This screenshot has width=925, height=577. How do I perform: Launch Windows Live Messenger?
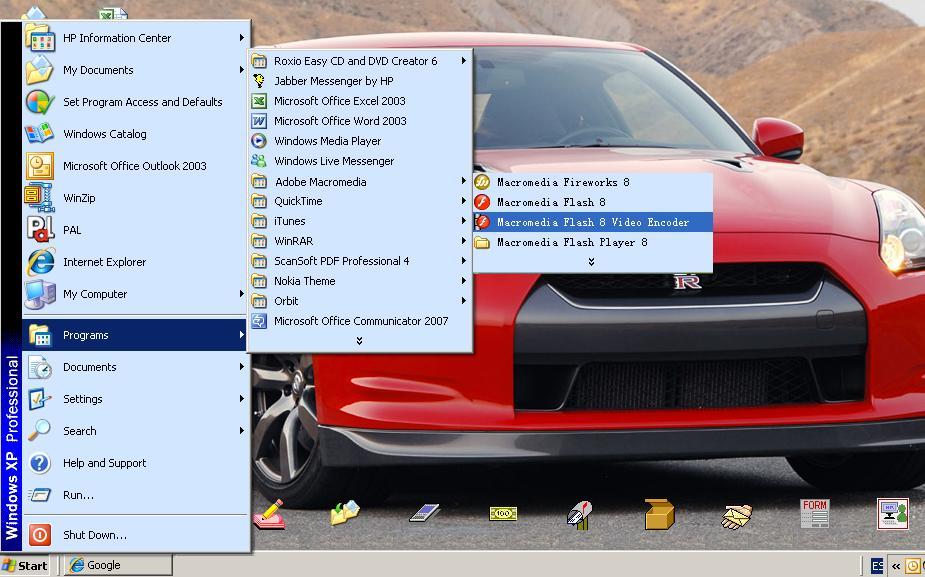(x=360, y=161)
